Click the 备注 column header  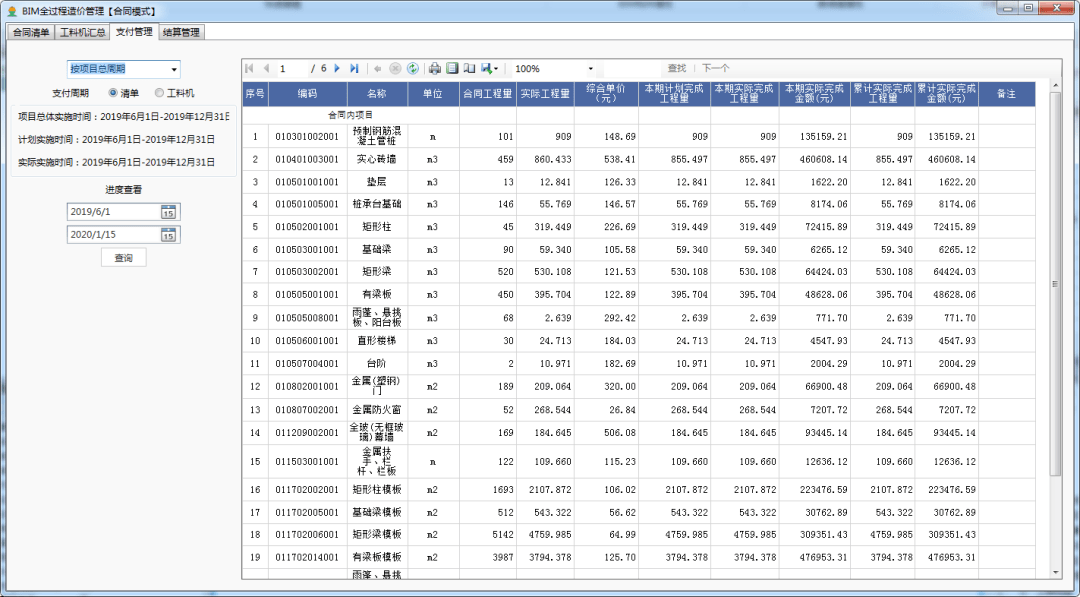pyautogui.click(x=1006, y=94)
